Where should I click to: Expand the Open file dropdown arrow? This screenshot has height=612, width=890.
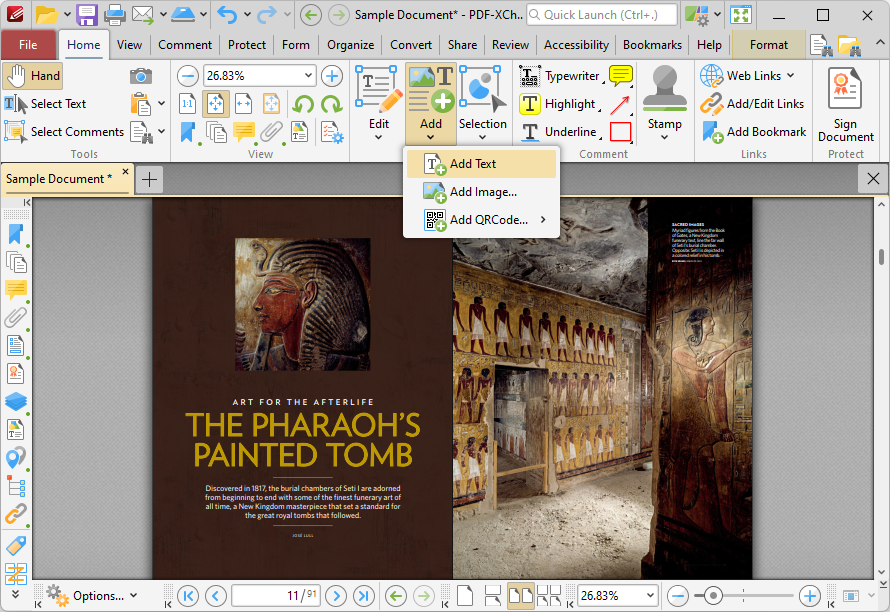(x=66, y=14)
